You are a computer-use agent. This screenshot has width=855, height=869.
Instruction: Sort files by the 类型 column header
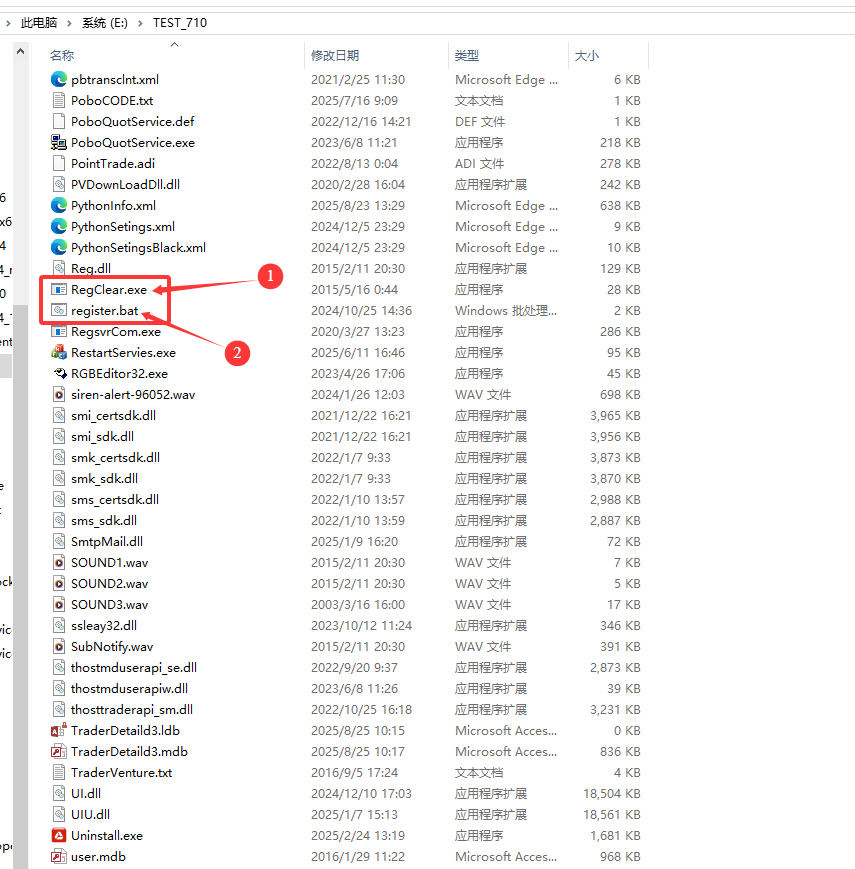(467, 55)
